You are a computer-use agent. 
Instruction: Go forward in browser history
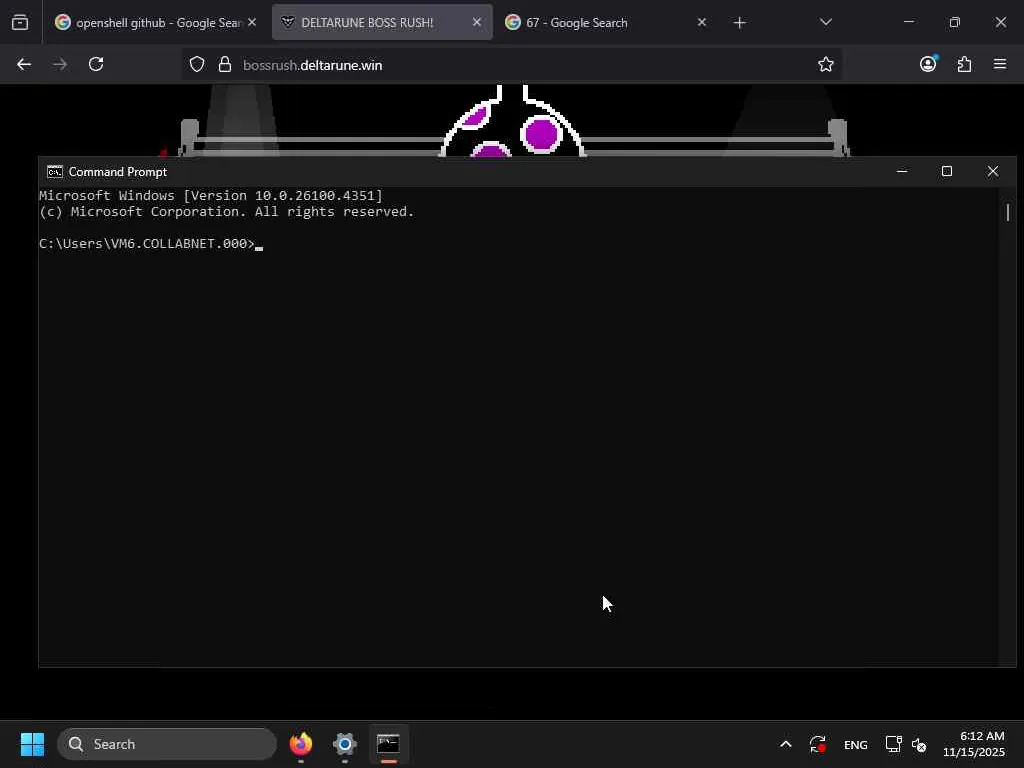pos(60,65)
